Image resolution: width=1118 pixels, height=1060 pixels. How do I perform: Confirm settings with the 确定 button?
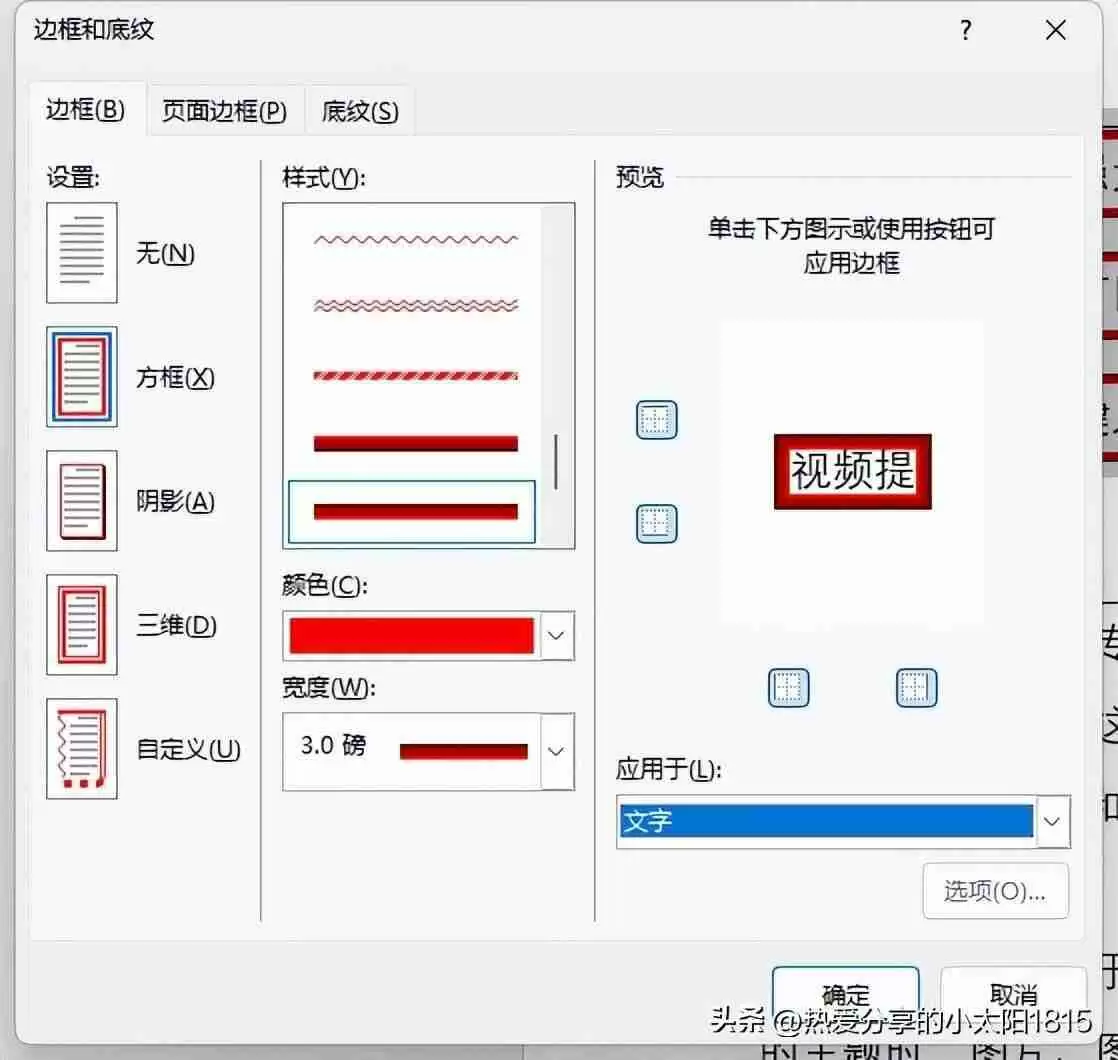point(845,995)
